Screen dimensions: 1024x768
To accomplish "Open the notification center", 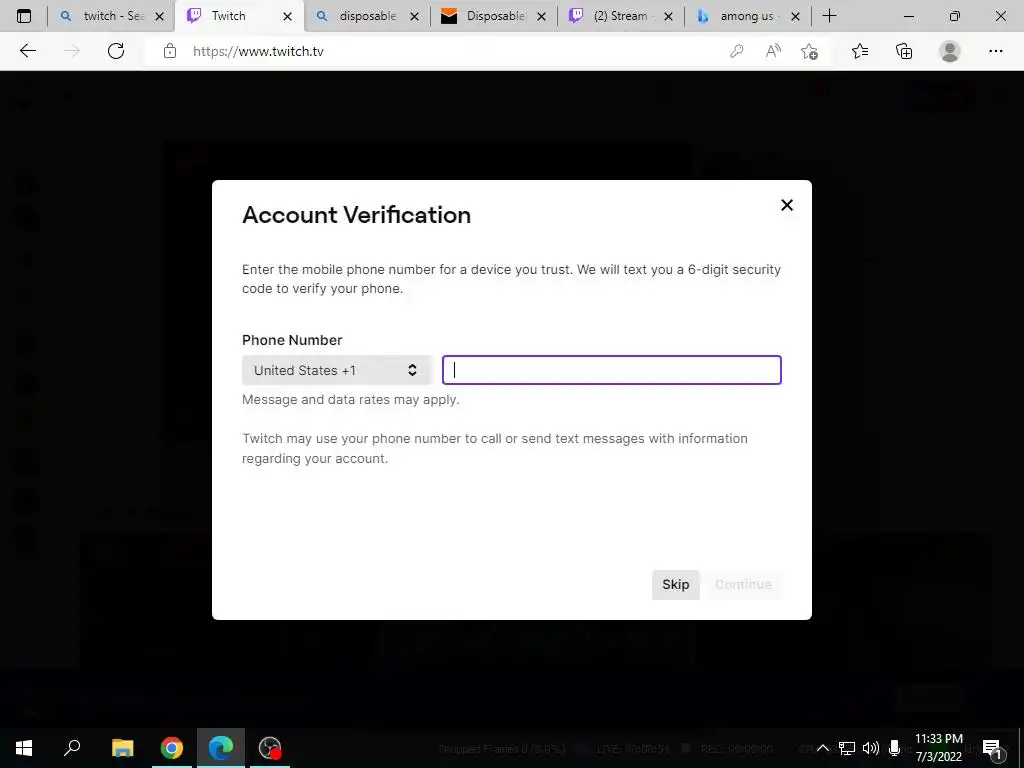I will click(992, 748).
